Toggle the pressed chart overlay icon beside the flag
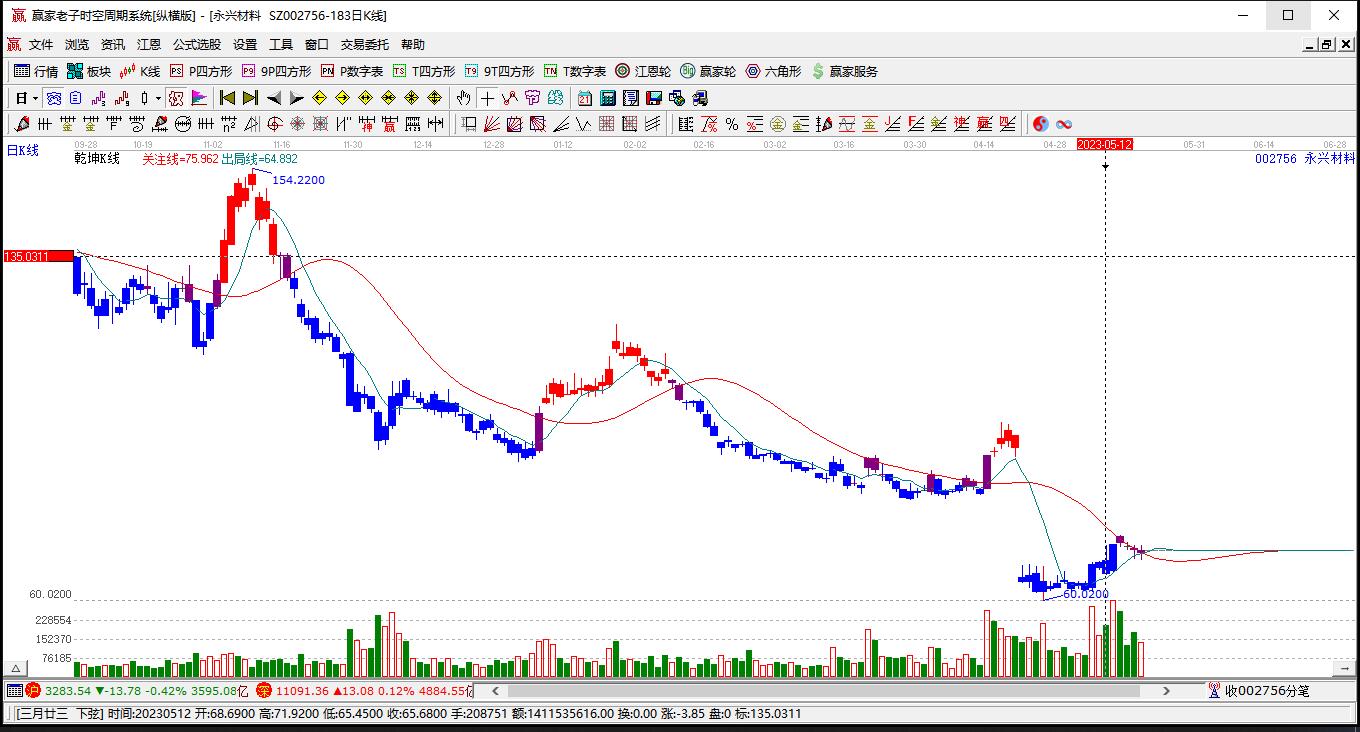Viewport: 1360px width, 732px height. pos(176,98)
